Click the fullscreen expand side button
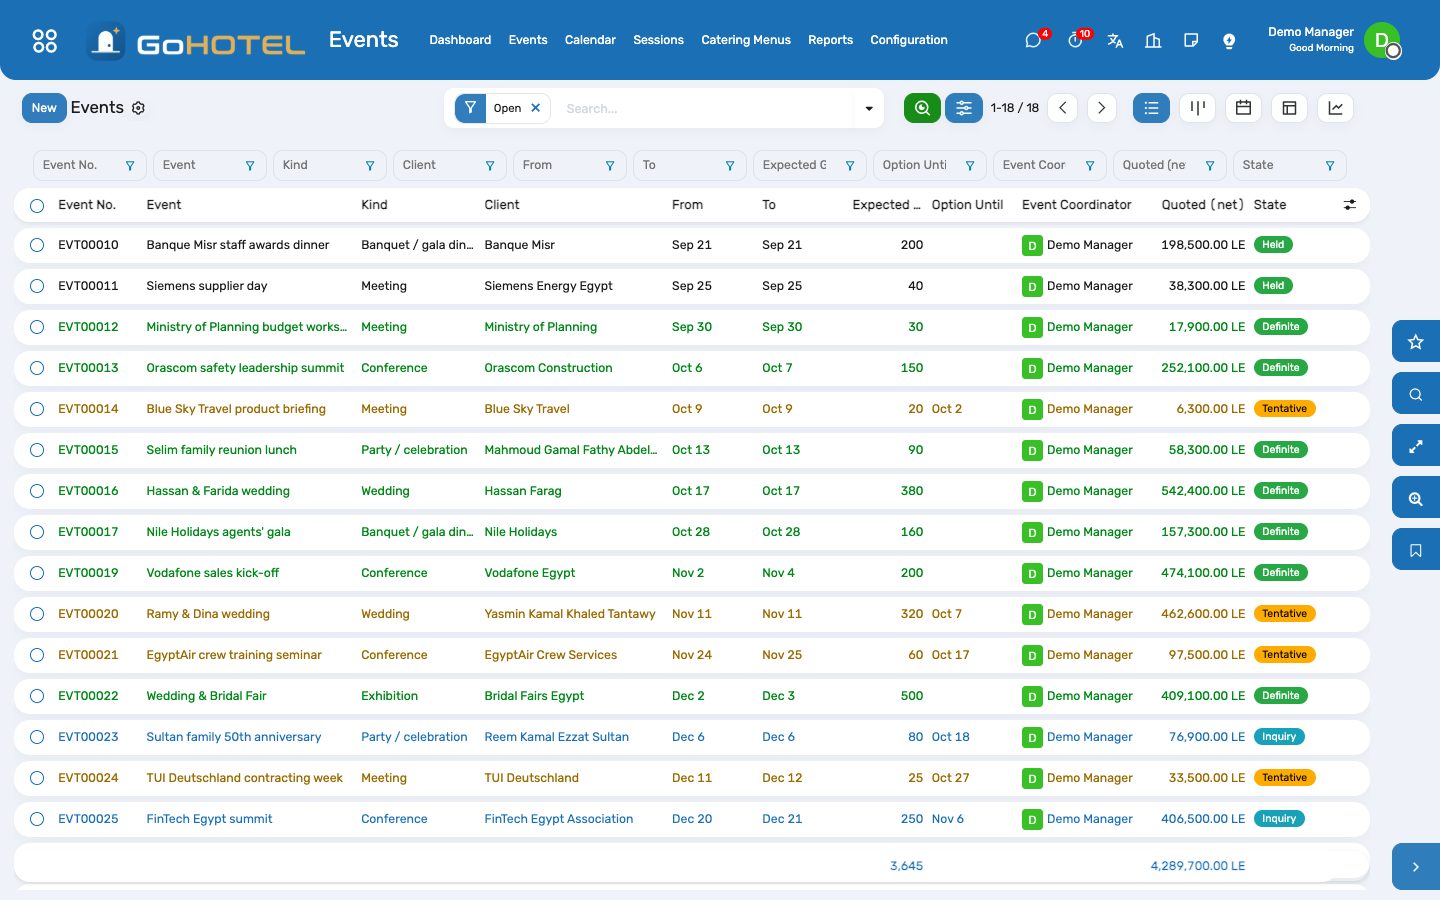The image size is (1440, 900). coord(1416,446)
